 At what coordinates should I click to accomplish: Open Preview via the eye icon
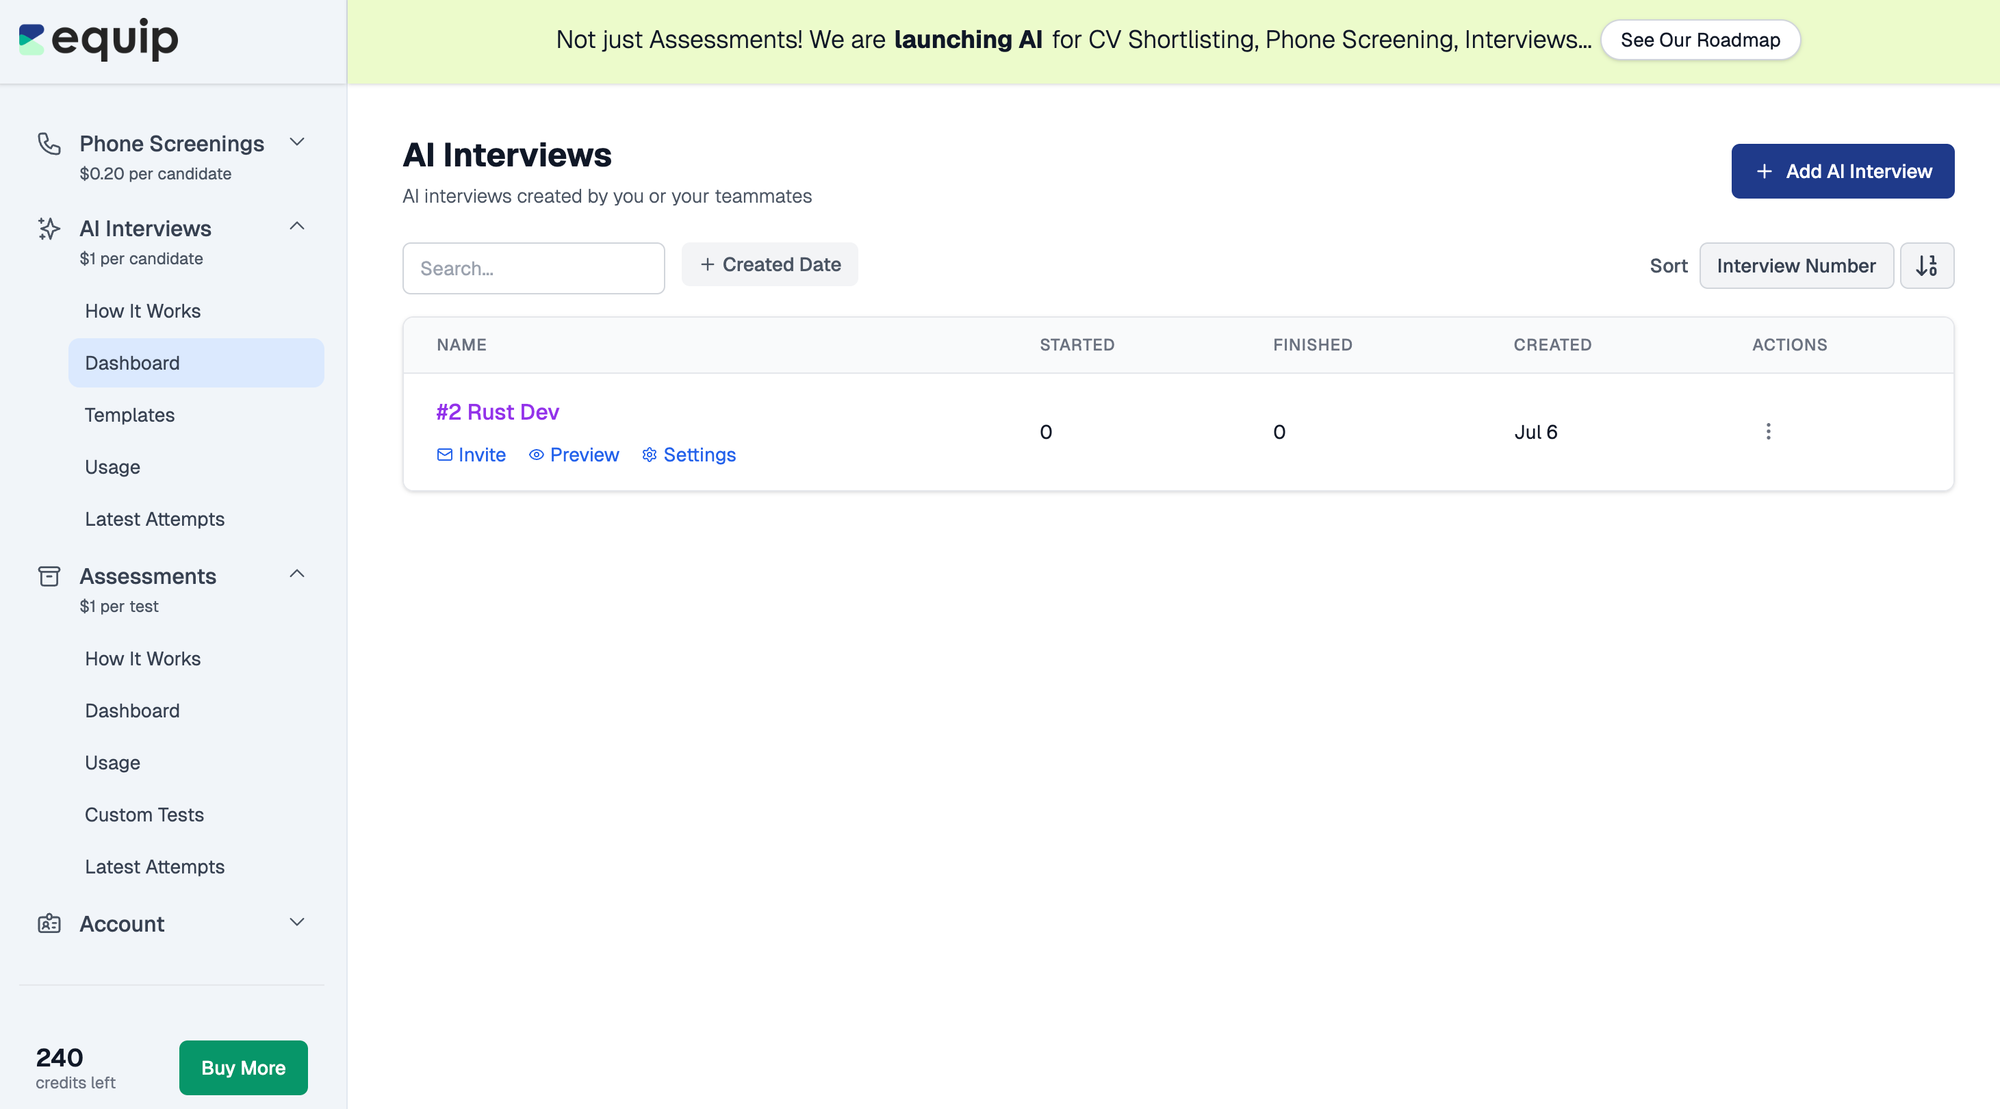537,455
